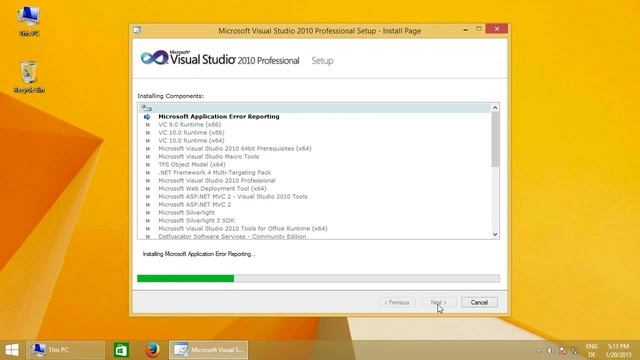Select .NET Framework 4 Multi-Targeting Pack

click(215, 173)
